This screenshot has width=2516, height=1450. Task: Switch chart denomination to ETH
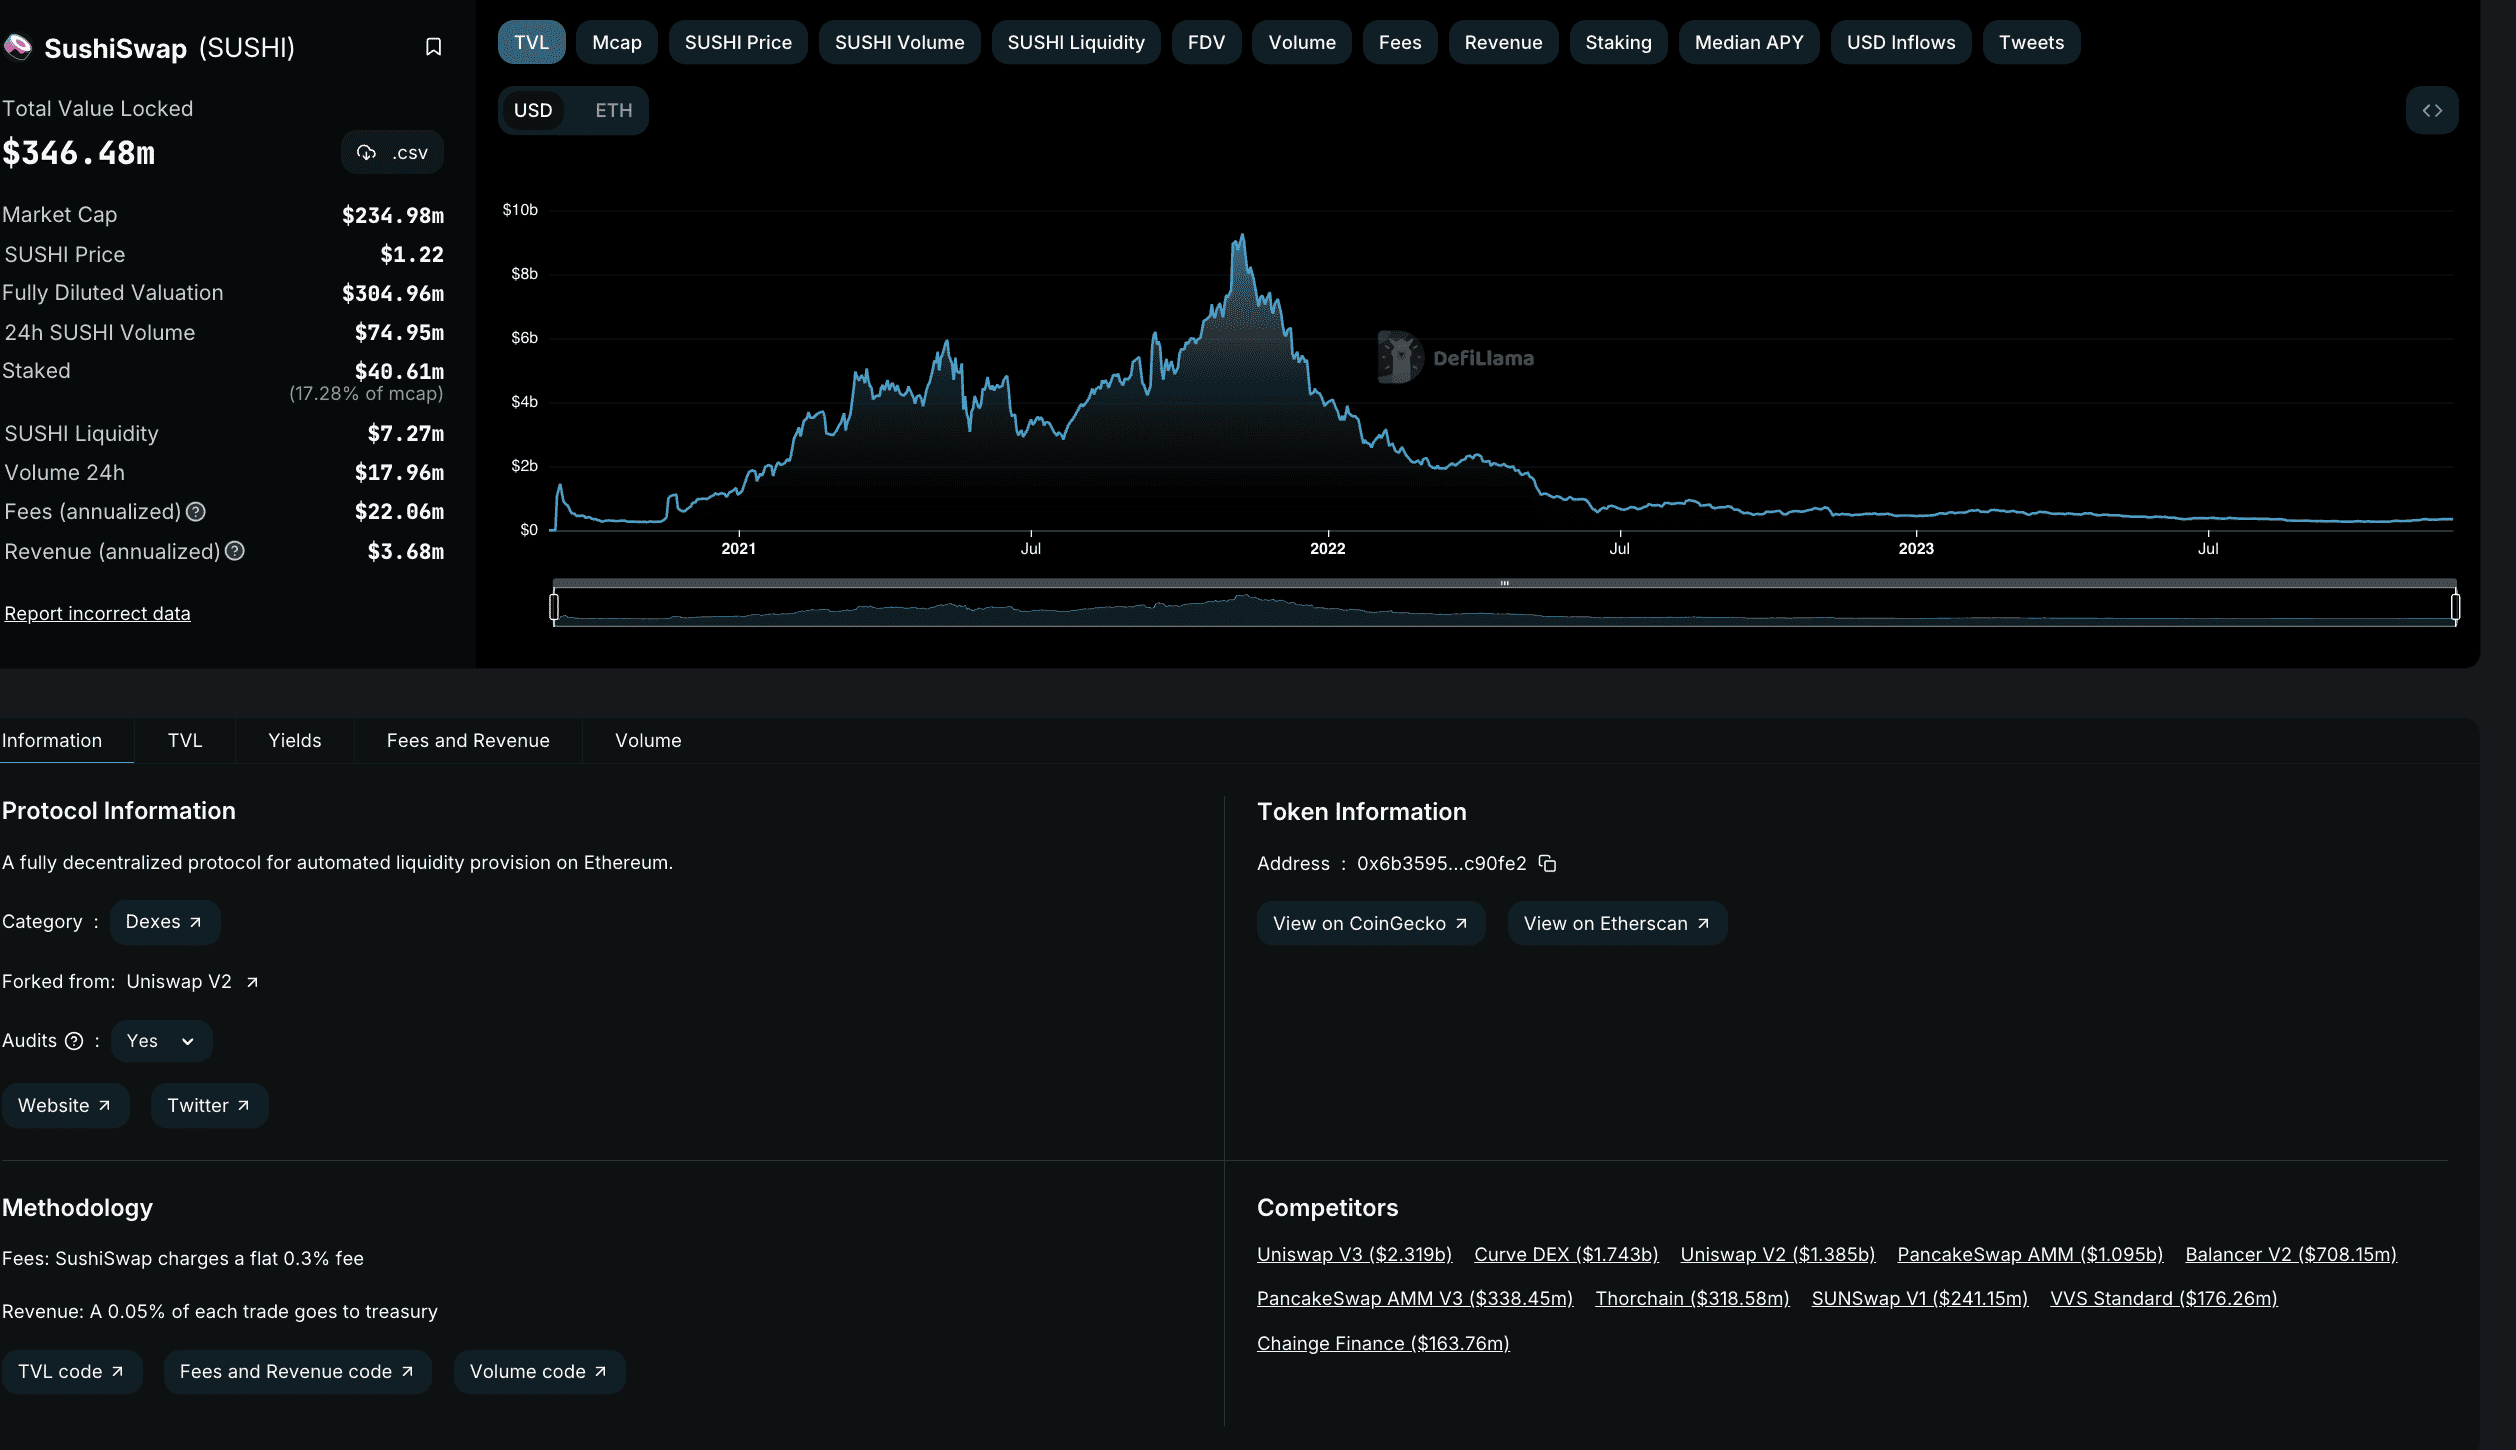click(613, 110)
